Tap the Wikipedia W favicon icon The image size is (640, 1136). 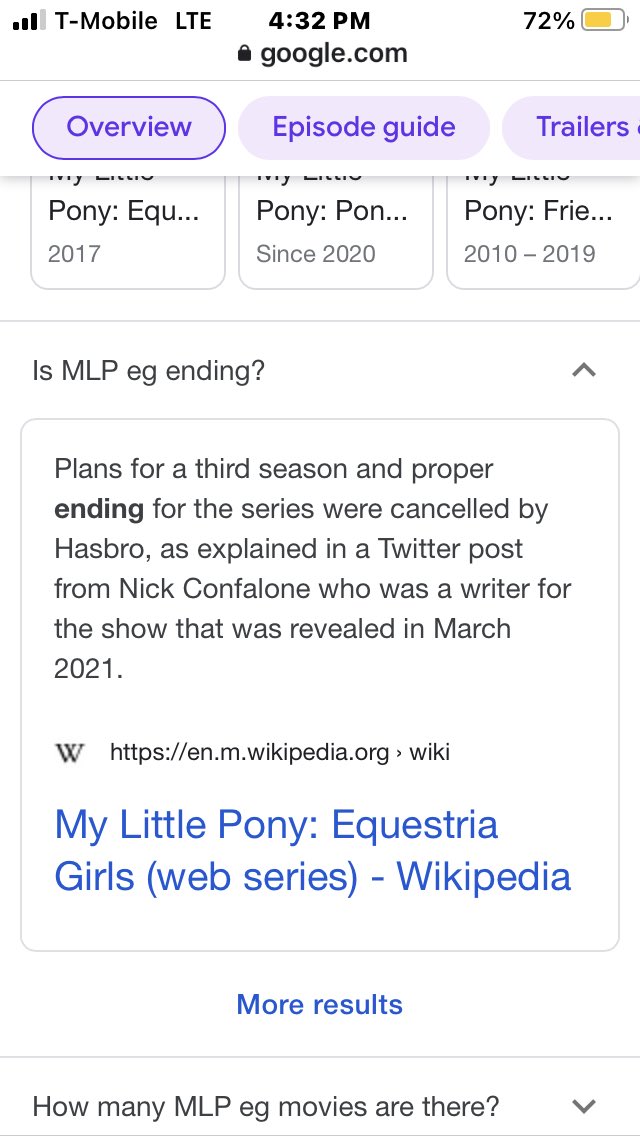[x=70, y=752]
